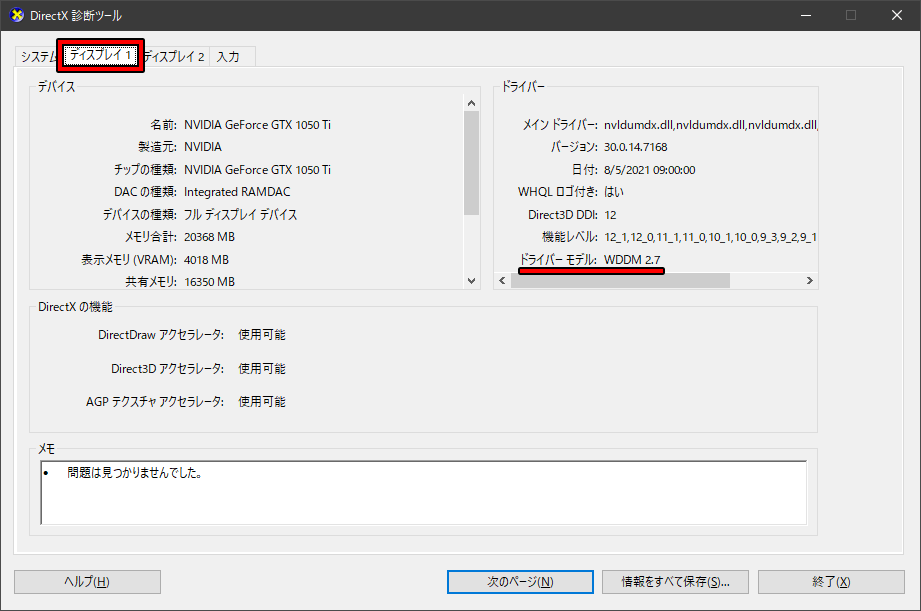Click the Direct3D DDI value 12
921x611 pixels.
tap(610, 215)
